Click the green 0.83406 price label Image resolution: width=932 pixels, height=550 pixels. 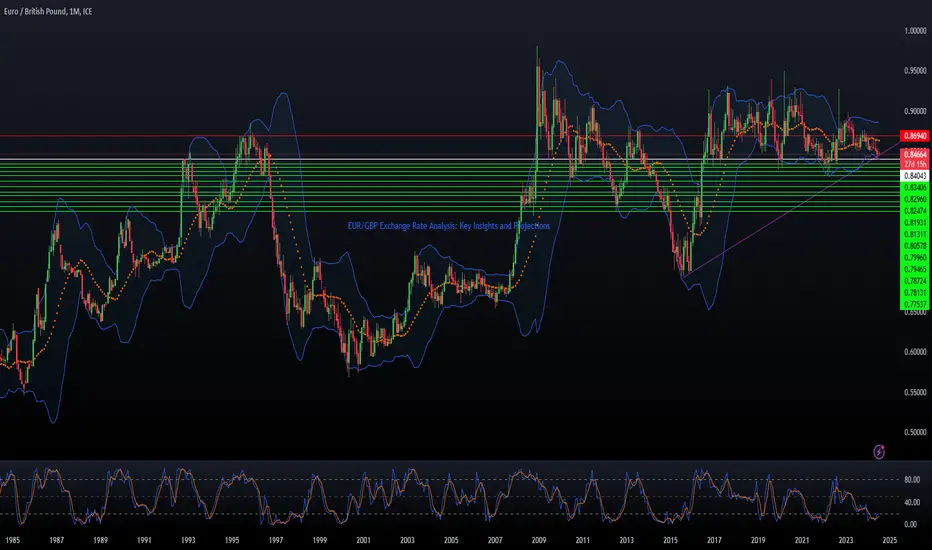(x=915, y=187)
